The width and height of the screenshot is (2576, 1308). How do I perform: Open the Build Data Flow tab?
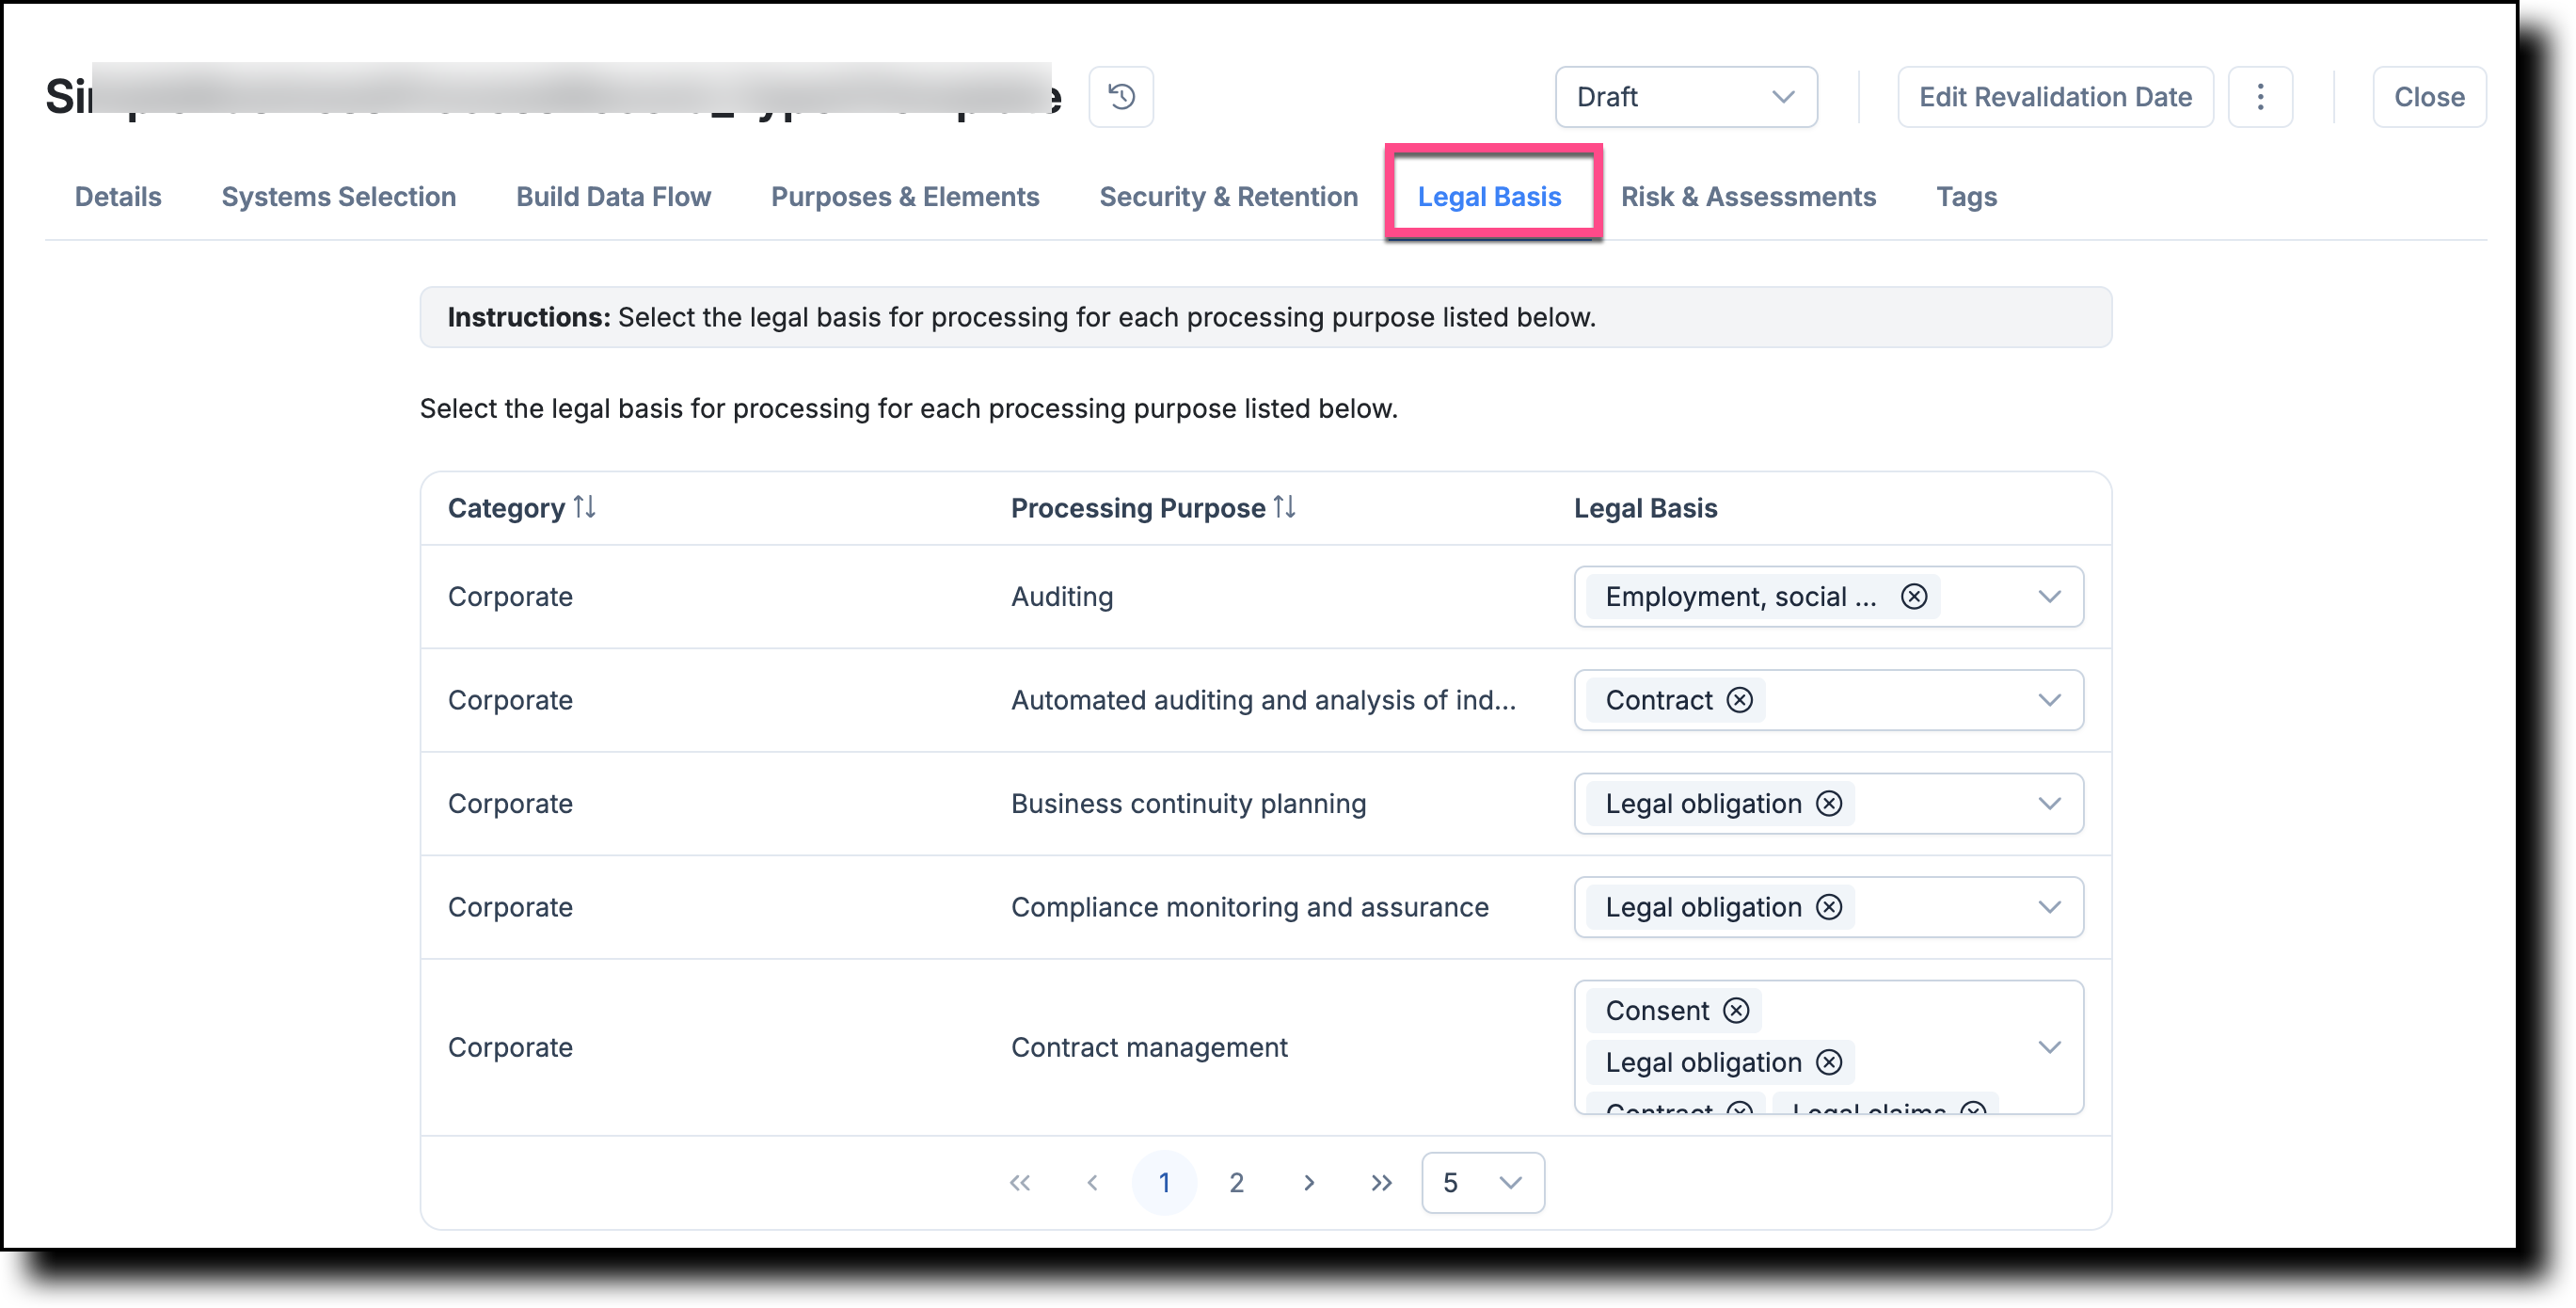point(613,197)
